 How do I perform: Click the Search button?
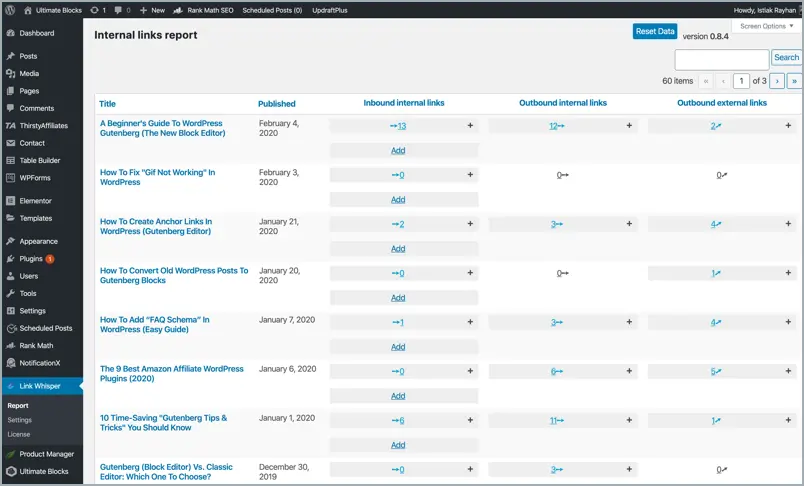point(786,57)
